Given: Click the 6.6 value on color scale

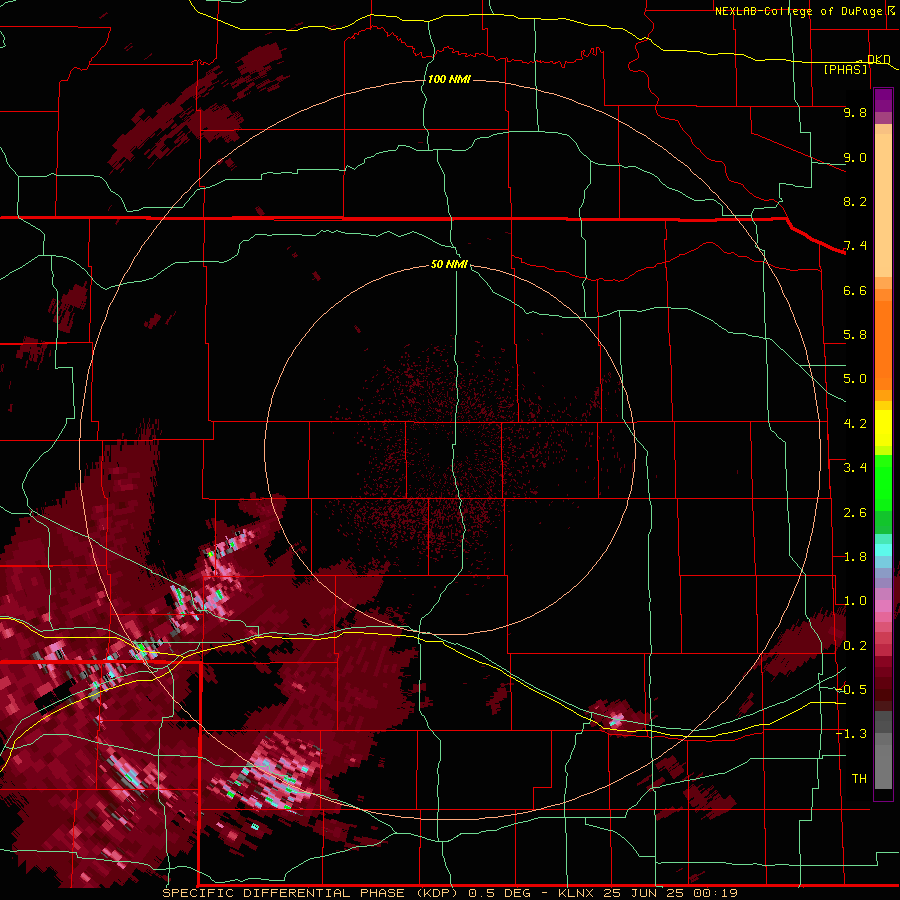Looking at the screenshot, I should pos(855,290).
